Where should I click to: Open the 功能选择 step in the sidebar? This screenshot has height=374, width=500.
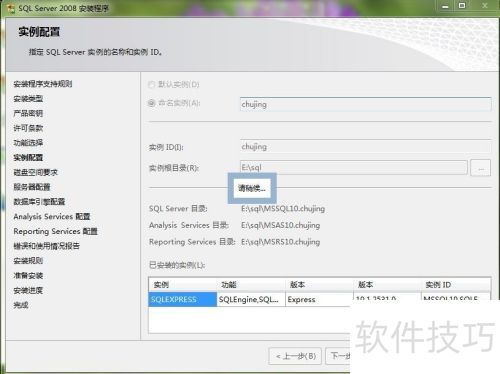(x=28, y=143)
